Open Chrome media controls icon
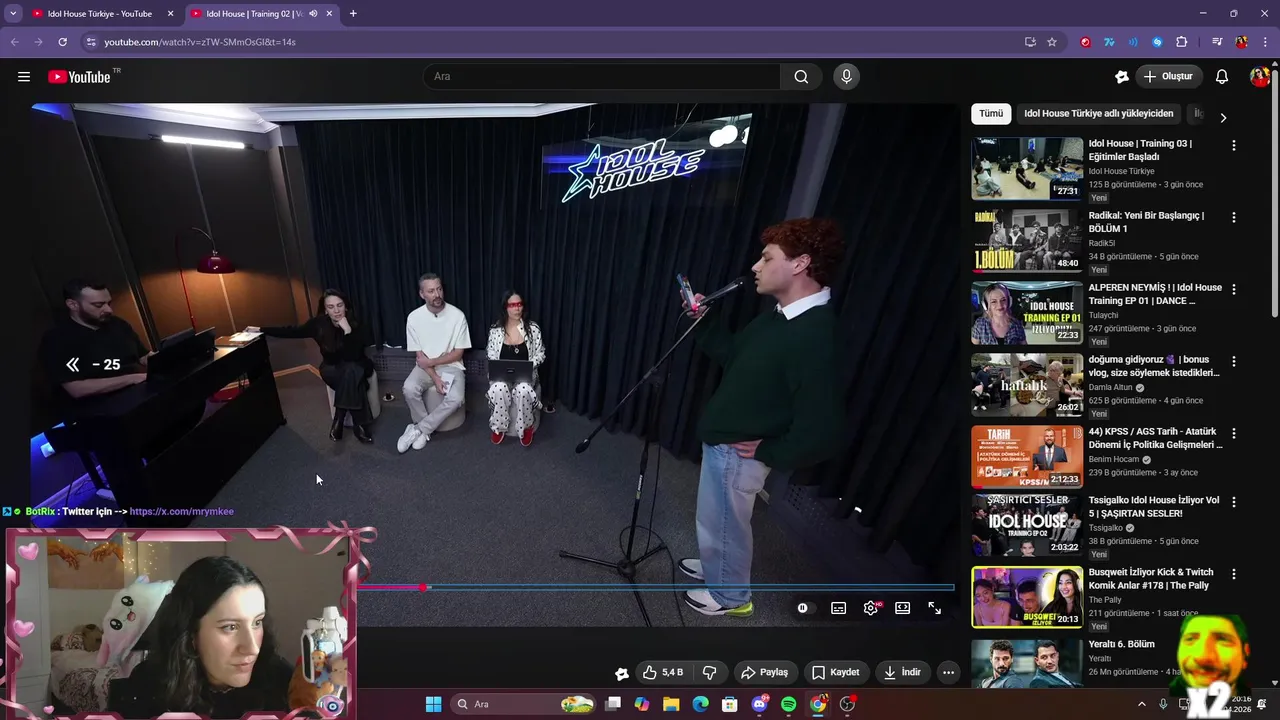The width and height of the screenshot is (1280, 720). (1217, 42)
